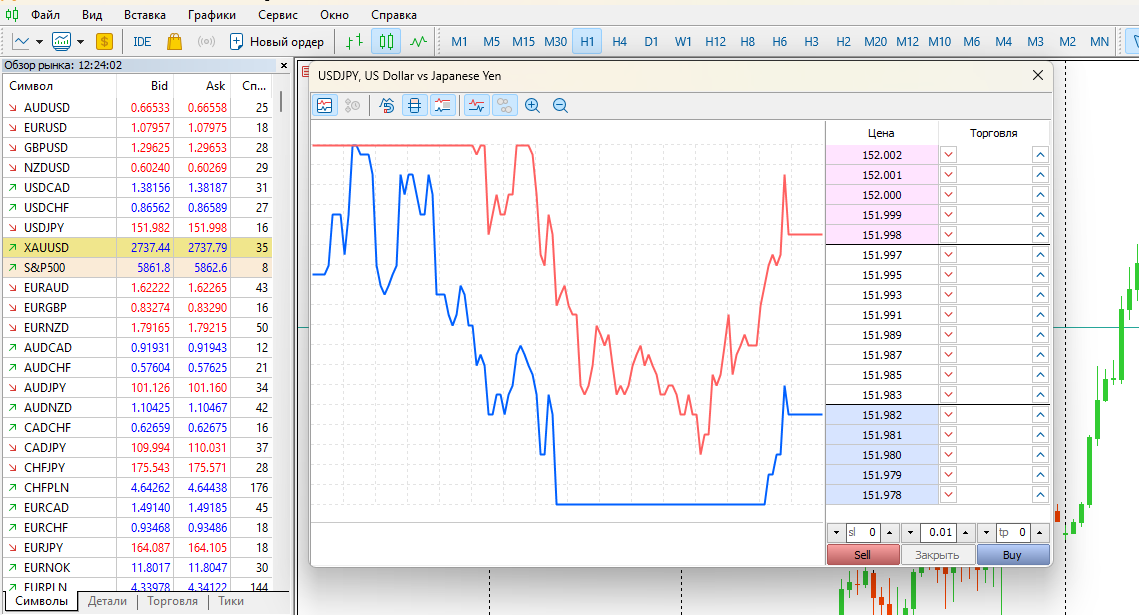The height and width of the screenshot is (615, 1139).
Task: Switch to the Детали tab
Action: click(x=107, y=601)
